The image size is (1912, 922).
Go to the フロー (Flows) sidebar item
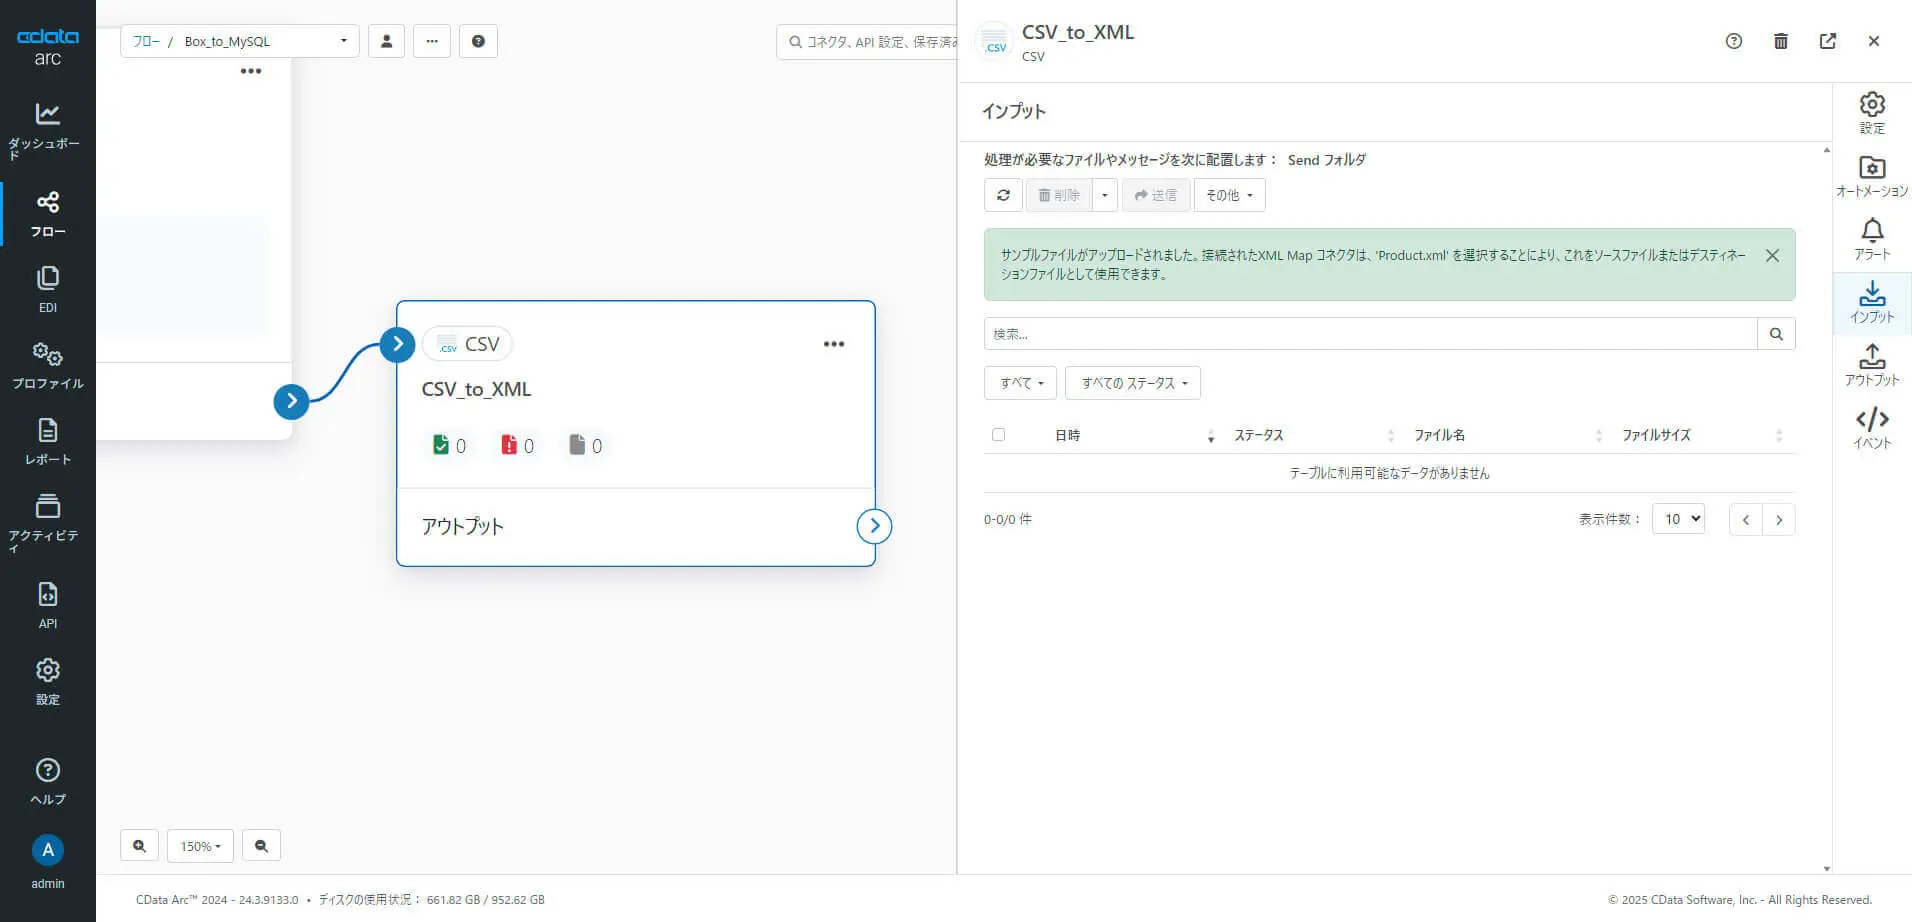(47, 214)
